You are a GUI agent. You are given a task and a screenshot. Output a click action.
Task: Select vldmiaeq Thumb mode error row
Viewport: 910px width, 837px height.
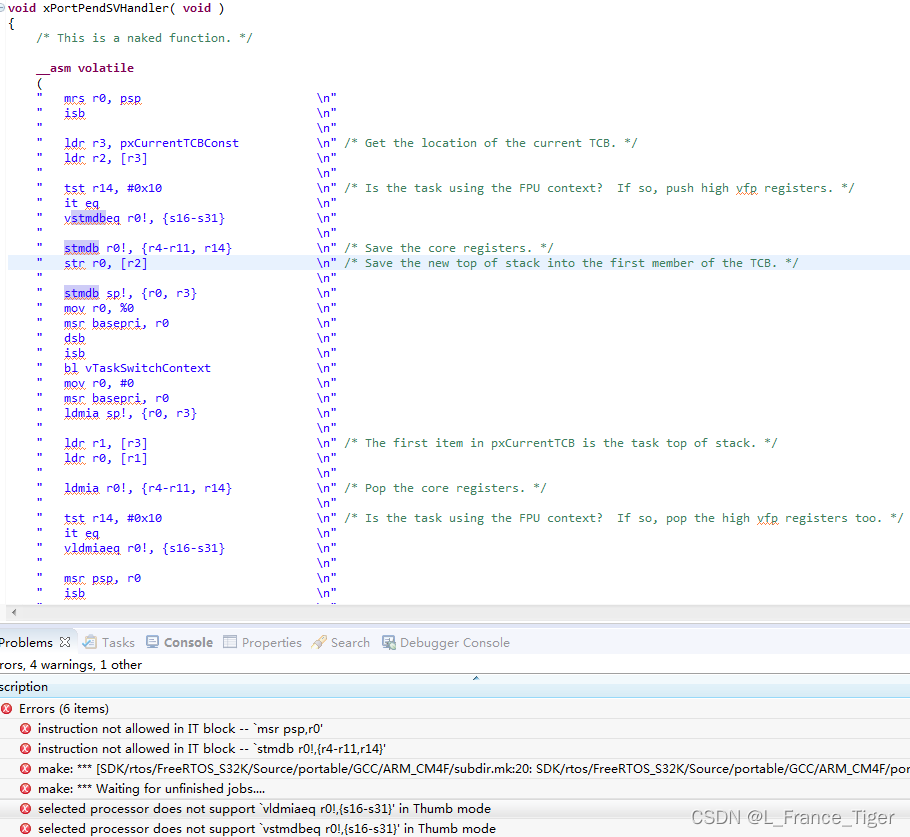pos(455,809)
